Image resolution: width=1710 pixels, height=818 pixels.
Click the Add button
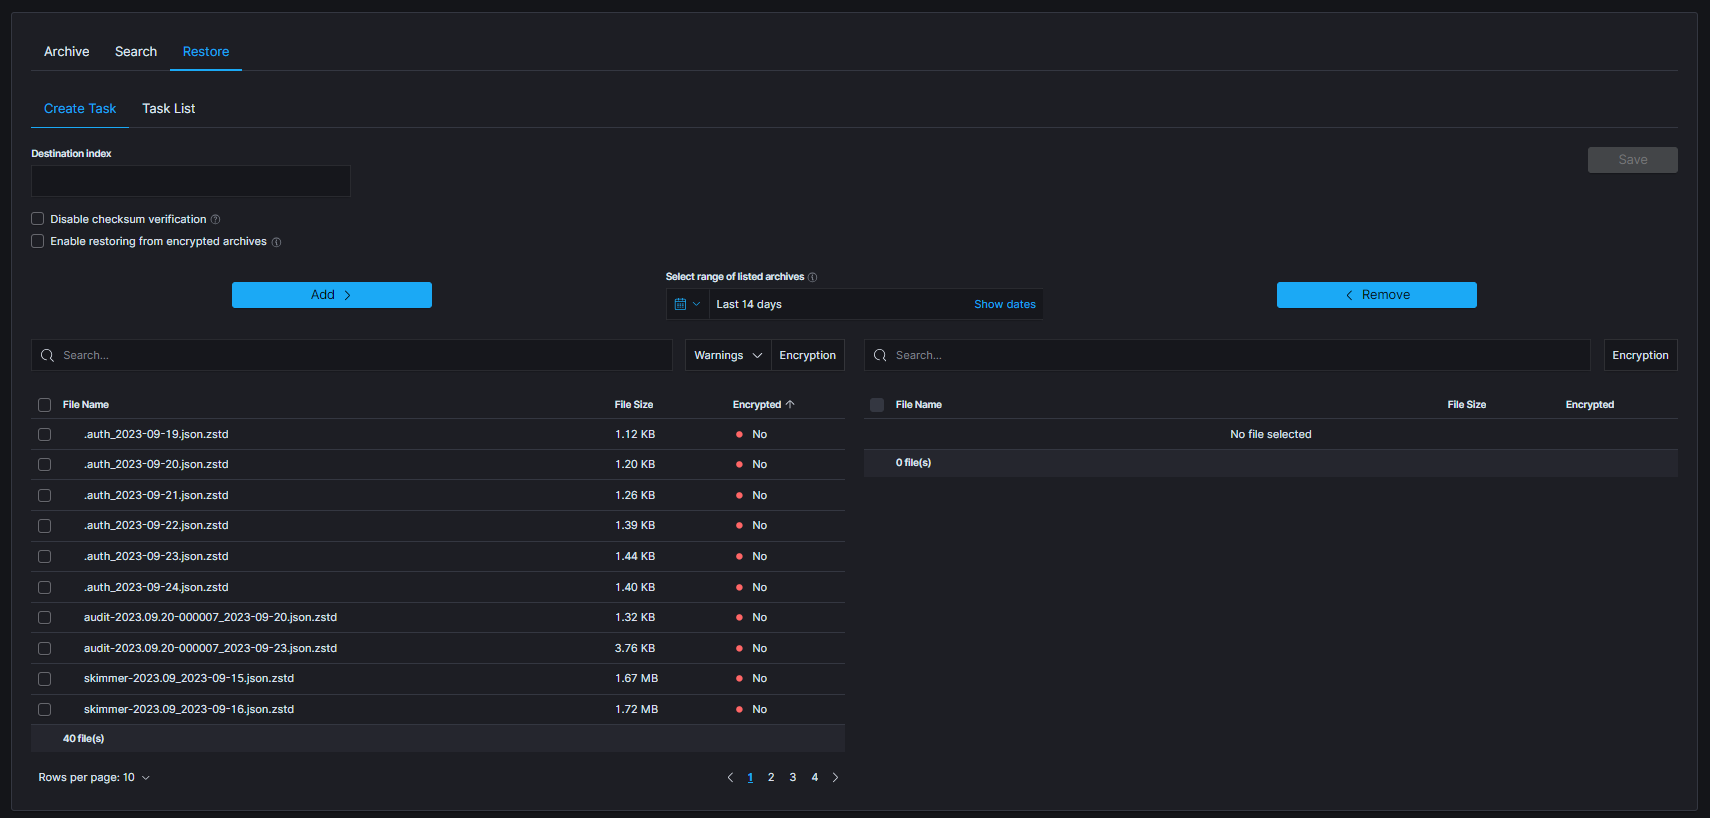coord(331,295)
